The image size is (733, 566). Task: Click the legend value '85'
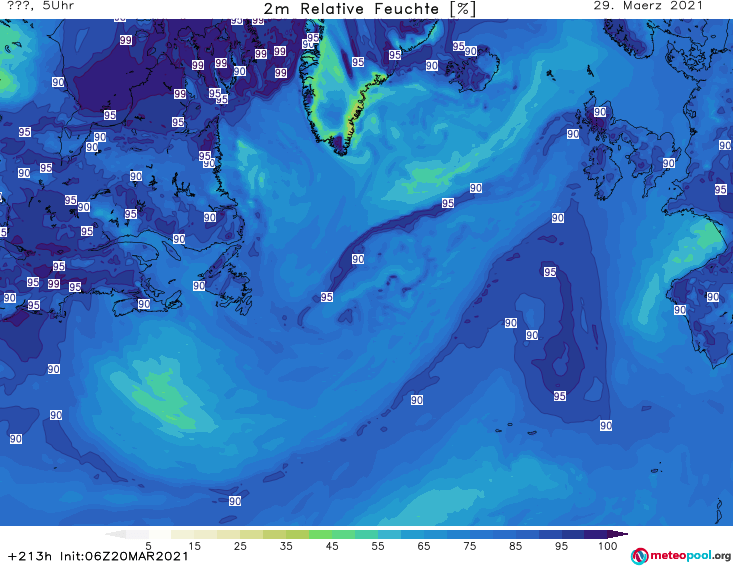pos(515,546)
